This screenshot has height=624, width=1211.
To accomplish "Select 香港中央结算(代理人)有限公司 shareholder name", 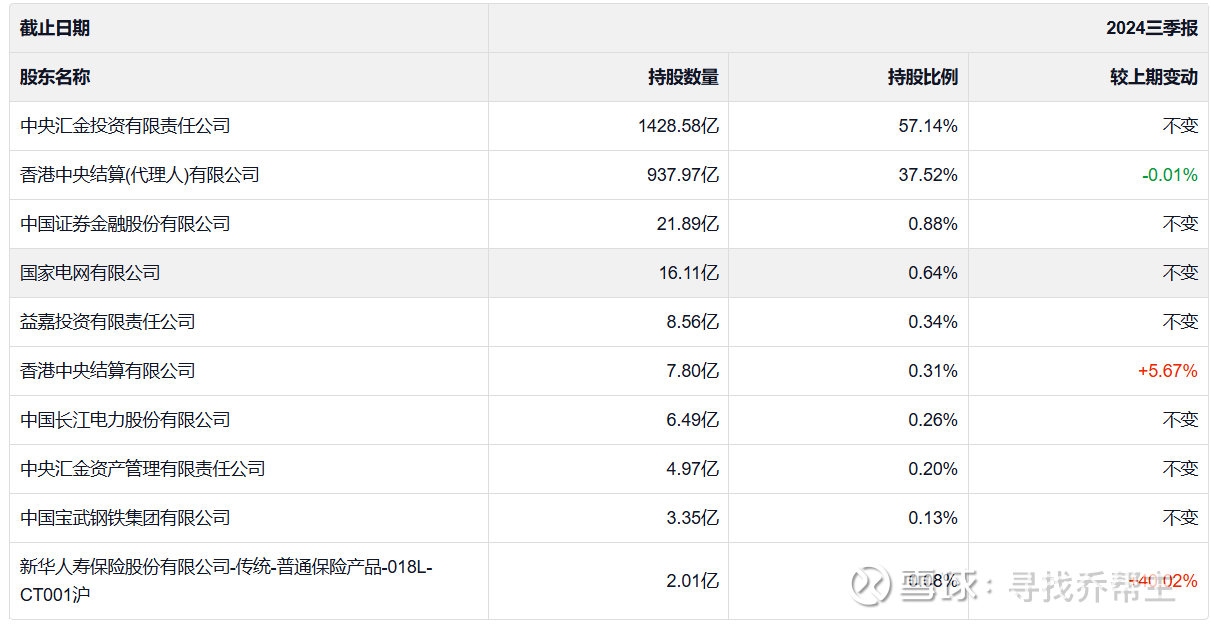I will click(140, 175).
